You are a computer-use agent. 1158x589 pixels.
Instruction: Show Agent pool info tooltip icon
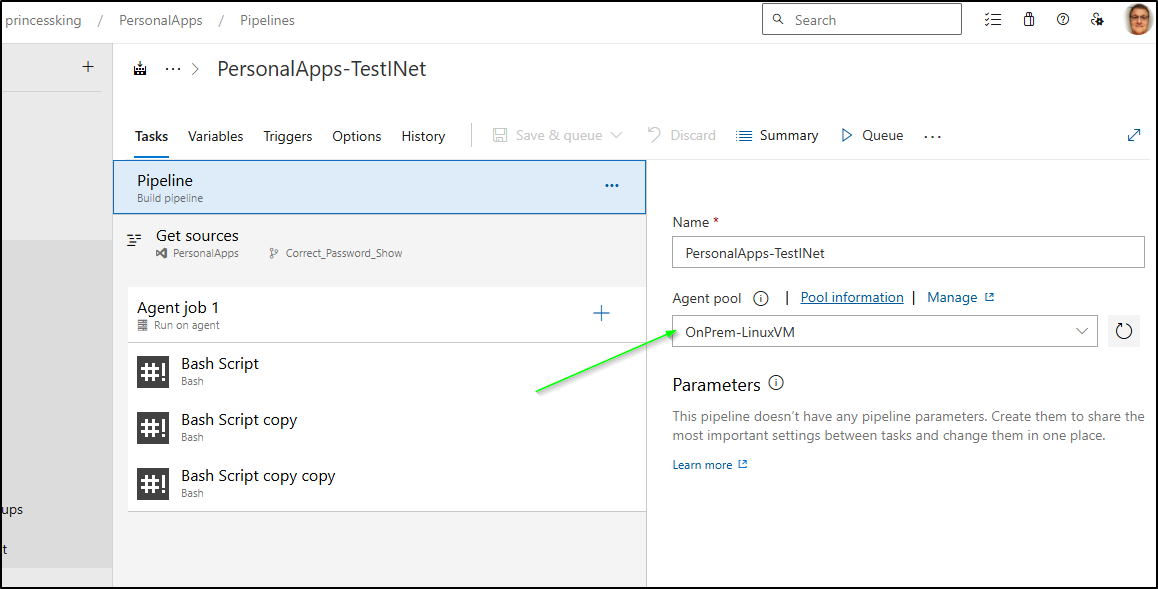point(761,298)
